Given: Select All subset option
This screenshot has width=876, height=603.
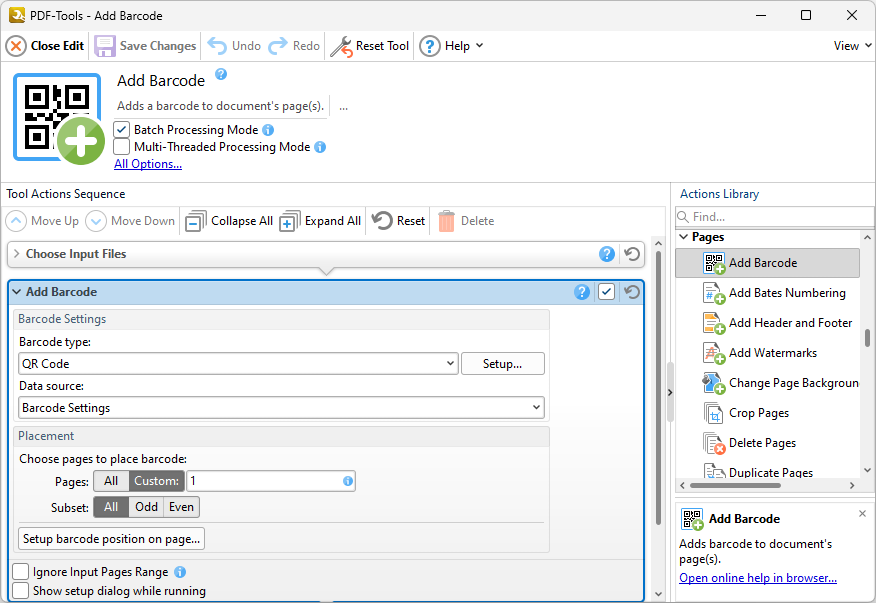Looking at the screenshot, I should coord(111,507).
